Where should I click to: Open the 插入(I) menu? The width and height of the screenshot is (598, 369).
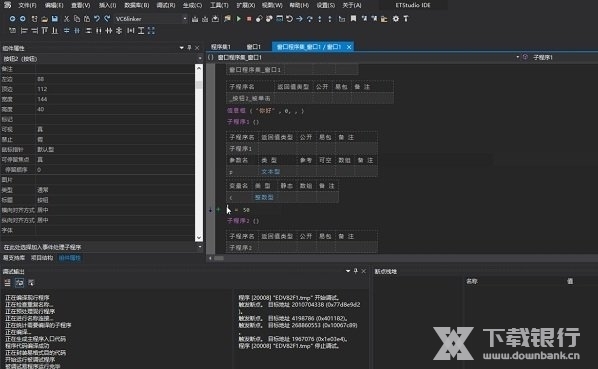(x=107, y=5)
